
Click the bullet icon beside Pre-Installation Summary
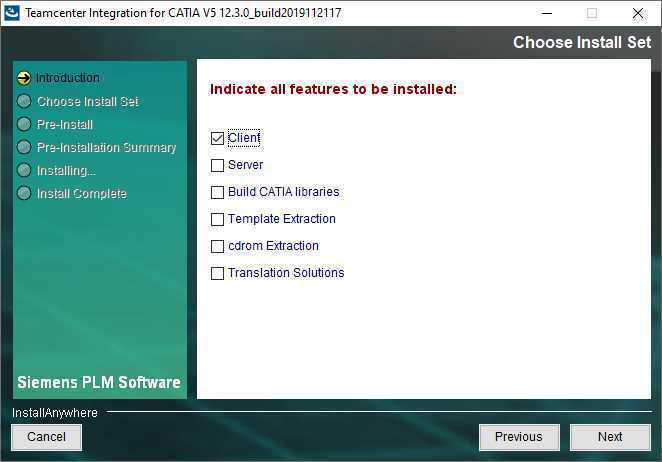tap(24, 147)
